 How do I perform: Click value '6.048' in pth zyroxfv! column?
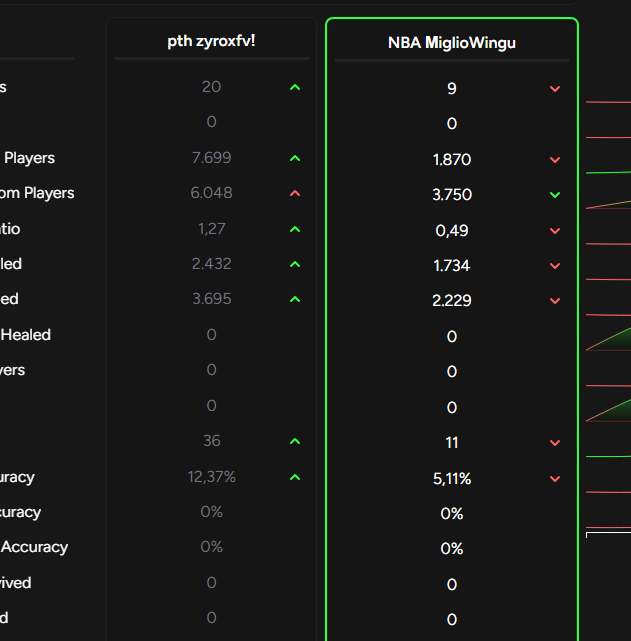211,193
